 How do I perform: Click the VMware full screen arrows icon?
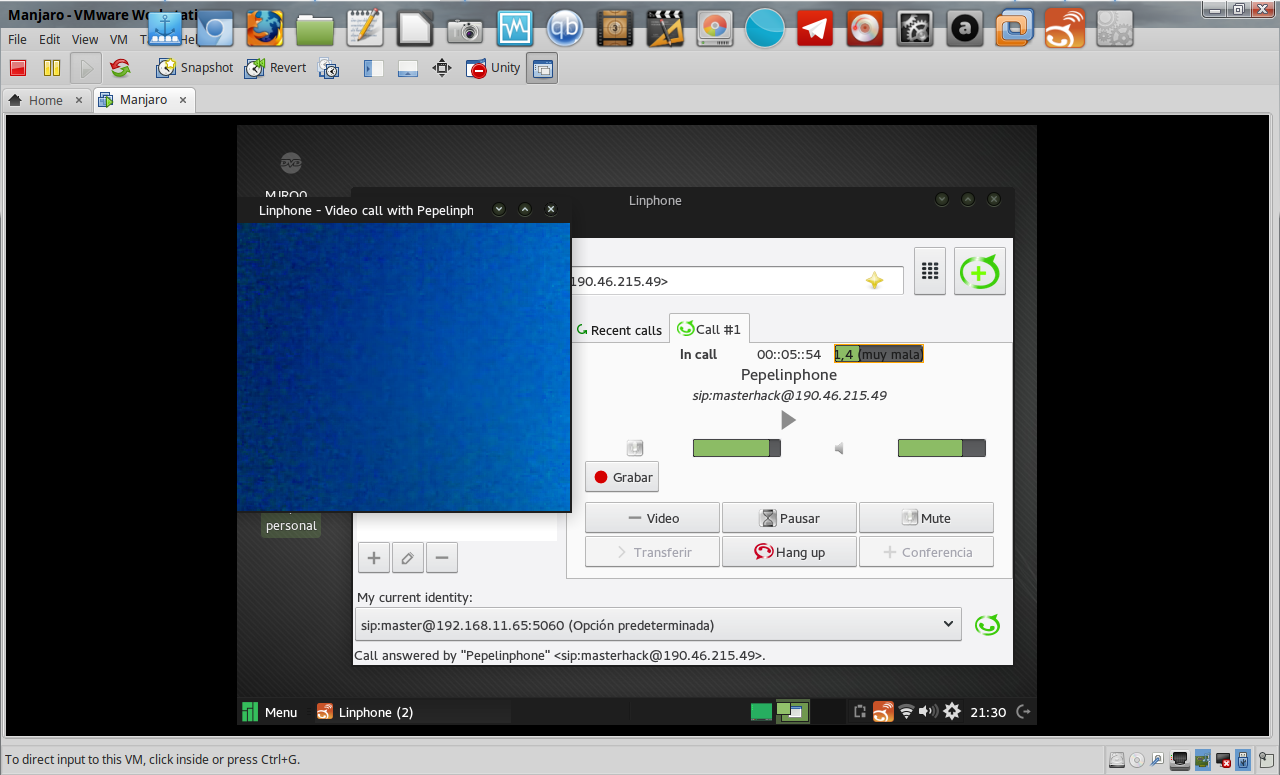coord(441,68)
